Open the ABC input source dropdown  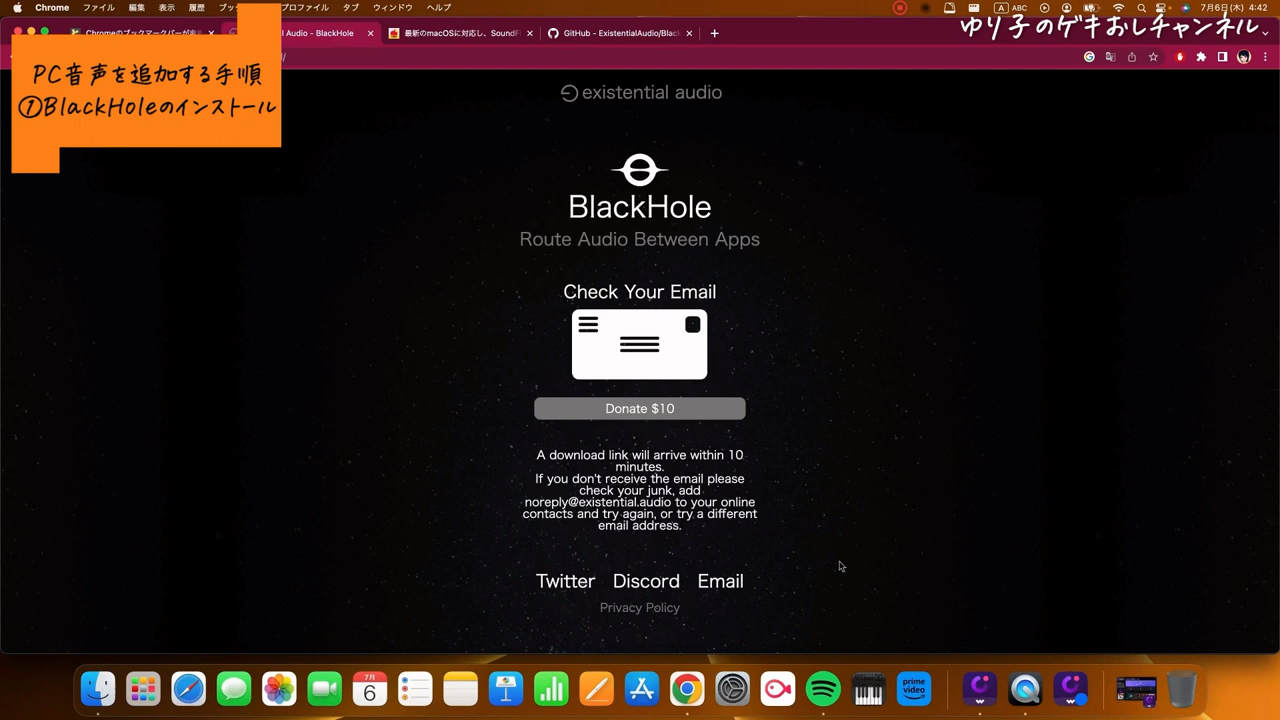tap(1011, 8)
